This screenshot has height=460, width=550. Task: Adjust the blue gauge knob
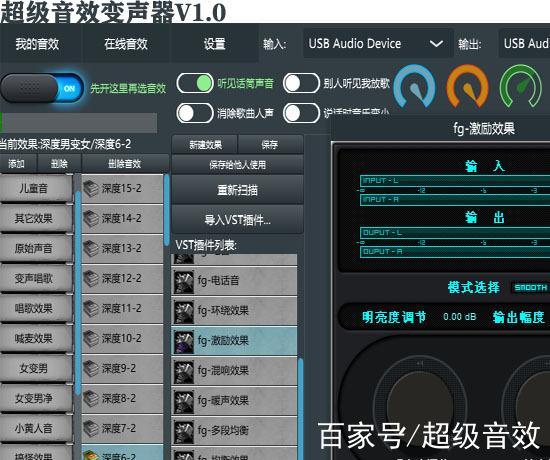(x=415, y=87)
